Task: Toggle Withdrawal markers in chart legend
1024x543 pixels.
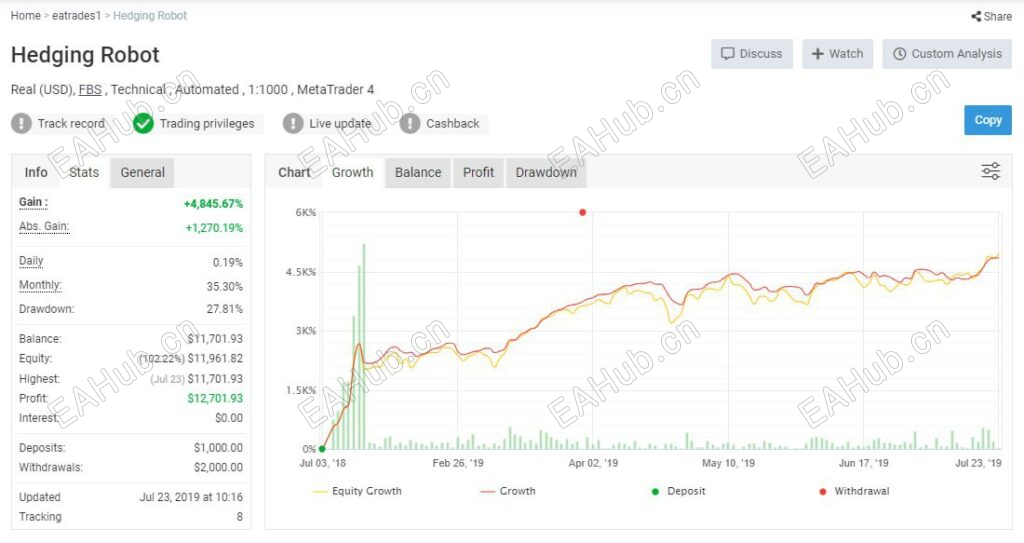Action: tap(854, 491)
